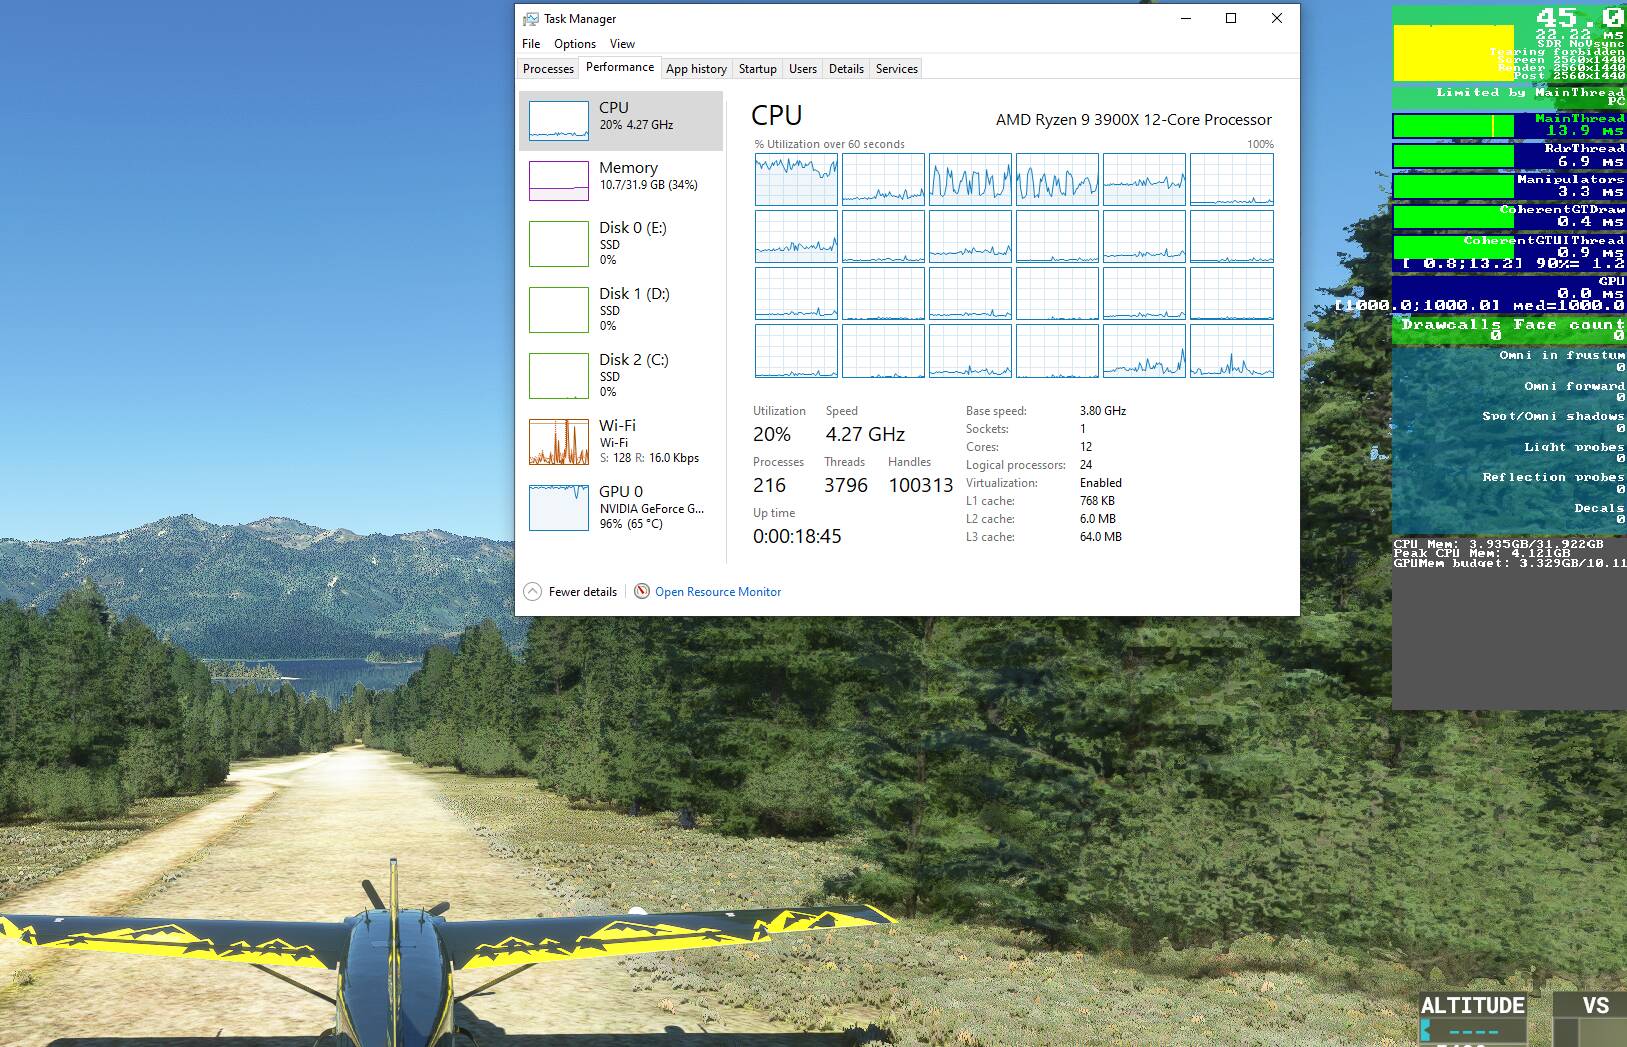Image resolution: width=1627 pixels, height=1047 pixels.
Task: Collapse view with Fewer details chevron
Action: click(532, 591)
